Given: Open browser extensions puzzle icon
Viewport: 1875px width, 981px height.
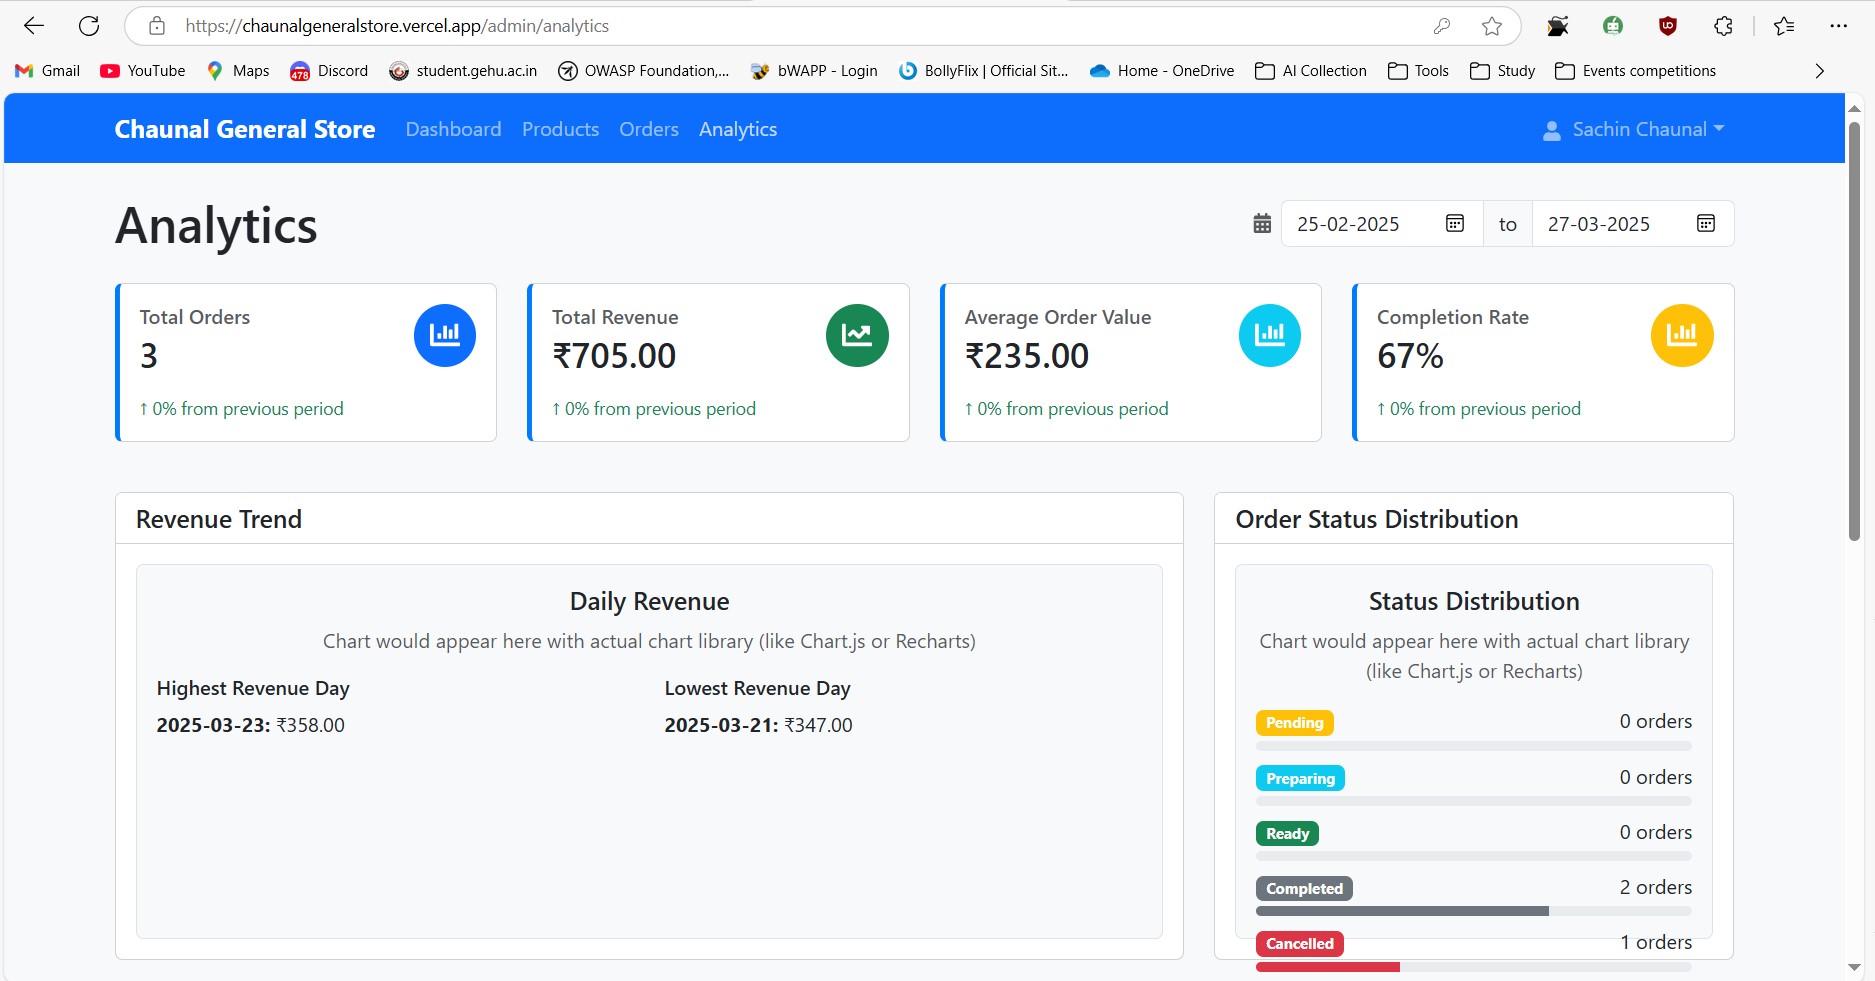Looking at the screenshot, I should pos(1723,26).
